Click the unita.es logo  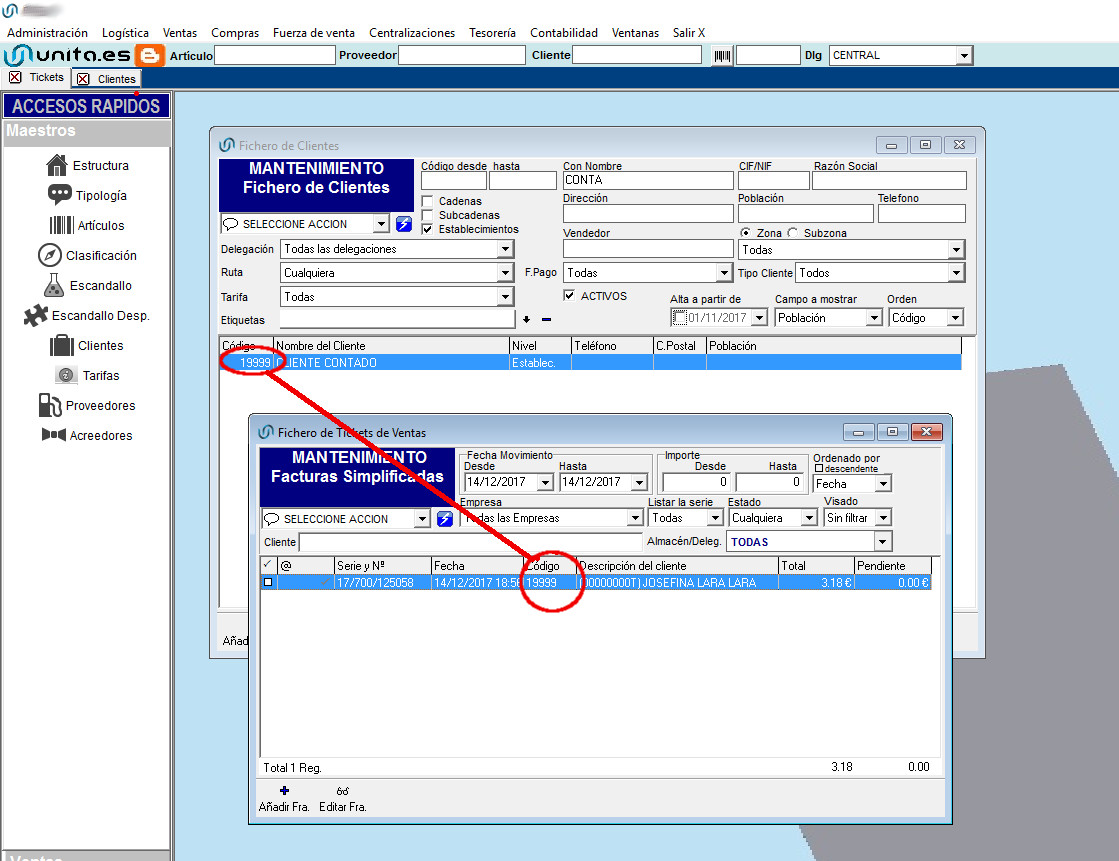pyautogui.click(x=68, y=55)
